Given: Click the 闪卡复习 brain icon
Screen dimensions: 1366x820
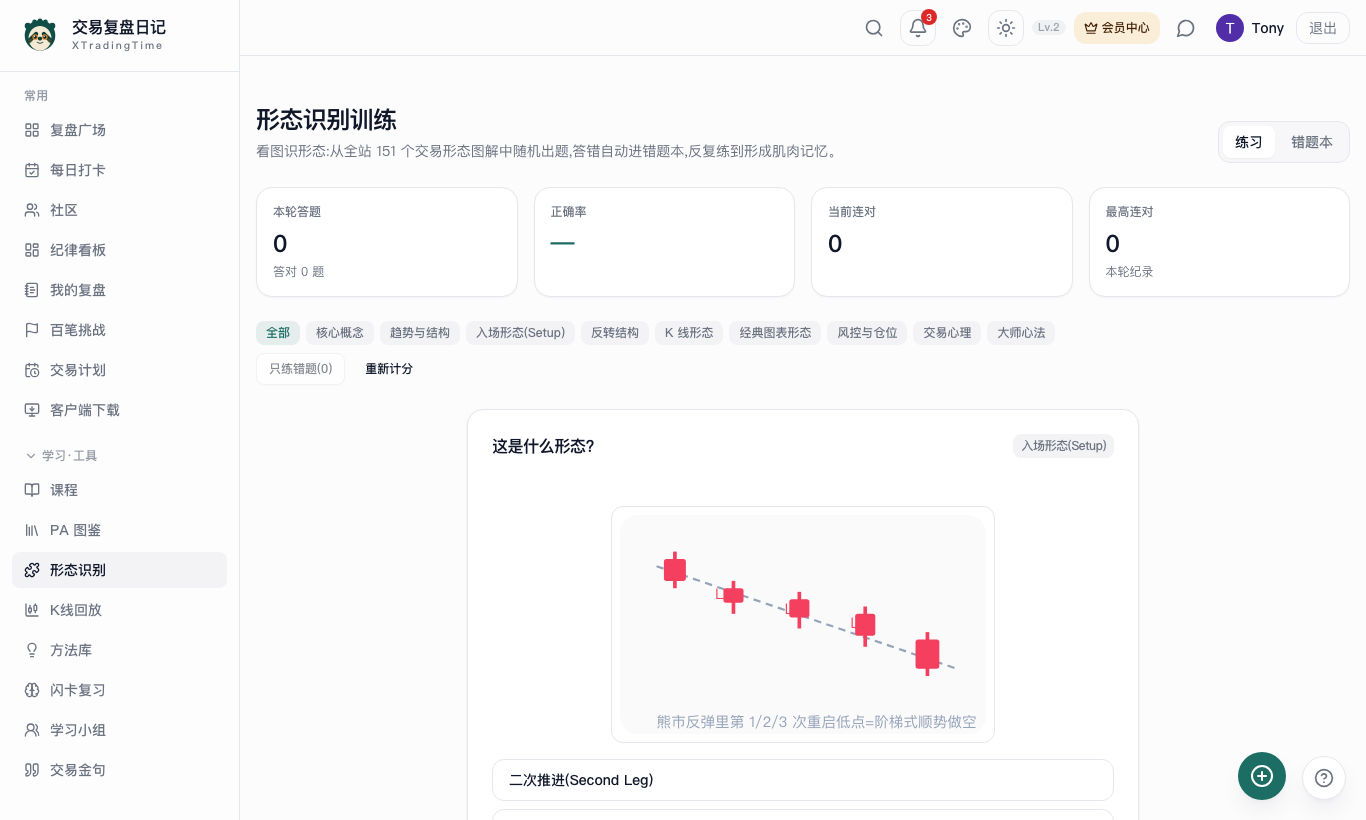Looking at the screenshot, I should [32, 690].
